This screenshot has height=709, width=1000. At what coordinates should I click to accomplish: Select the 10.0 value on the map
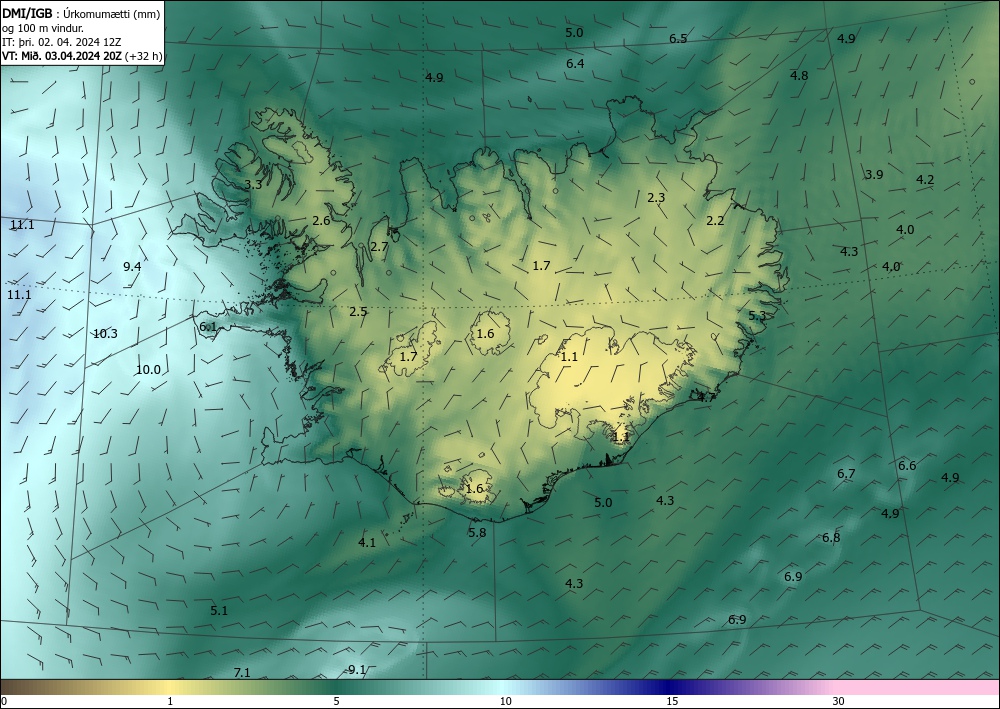point(149,370)
